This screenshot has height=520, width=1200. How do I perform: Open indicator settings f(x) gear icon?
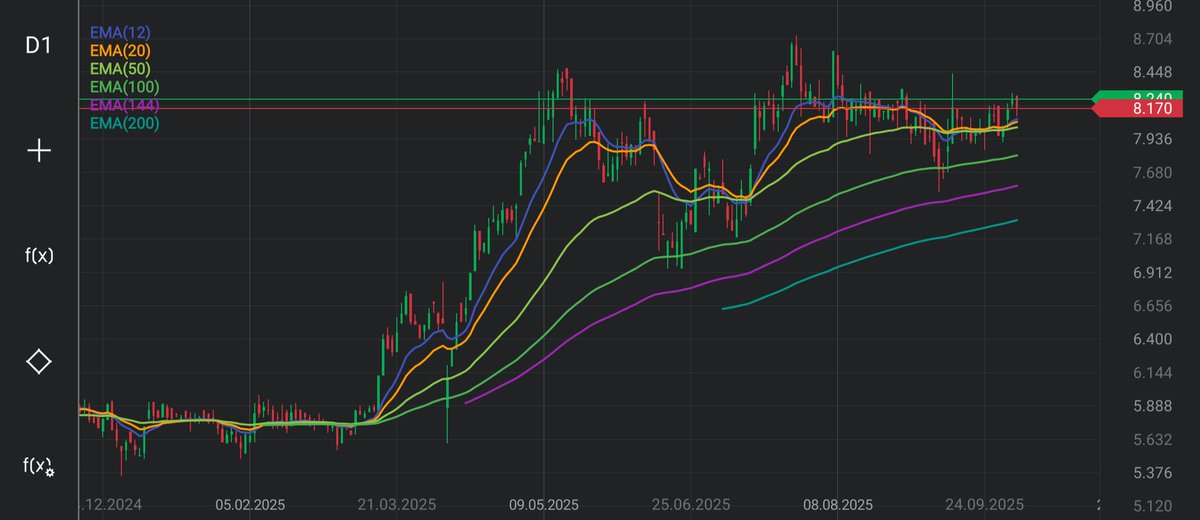39,466
